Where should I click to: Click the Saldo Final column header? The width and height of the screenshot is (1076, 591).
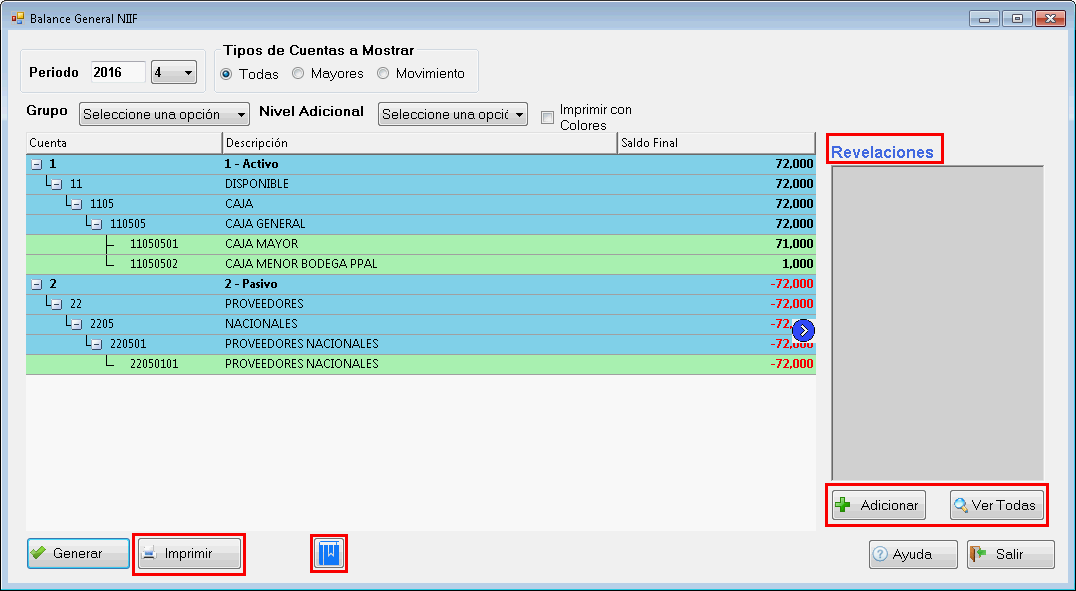coord(716,143)
